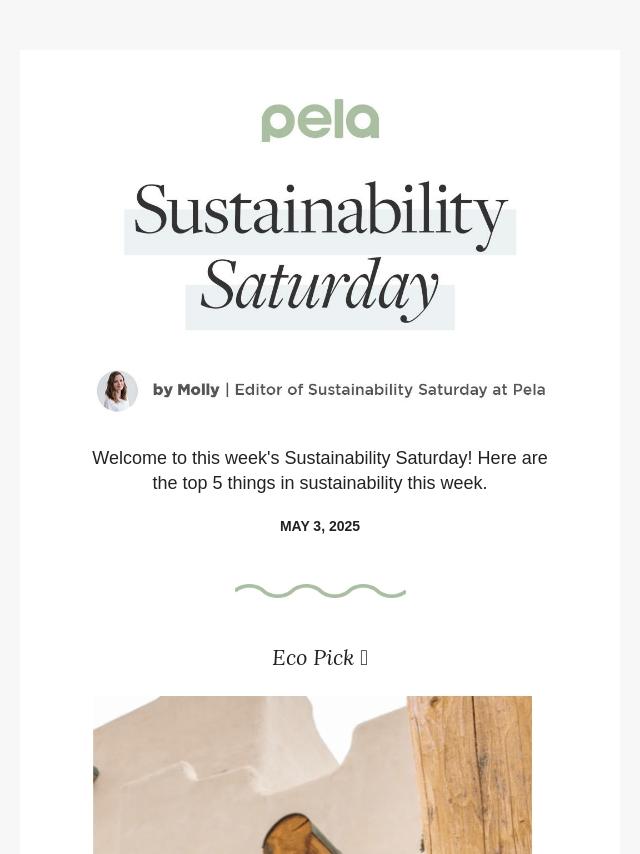
Task: Click the green wavy divider graphic
Action: point(320,591)
